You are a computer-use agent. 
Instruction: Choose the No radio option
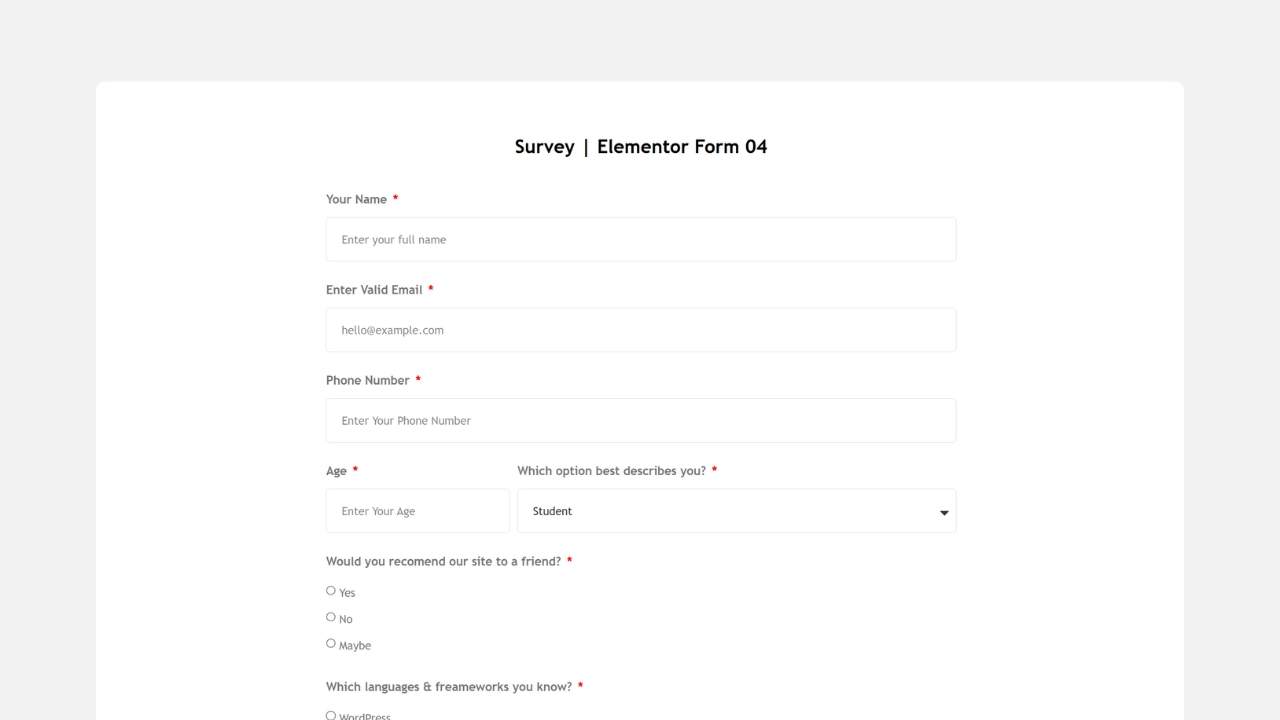331,617
